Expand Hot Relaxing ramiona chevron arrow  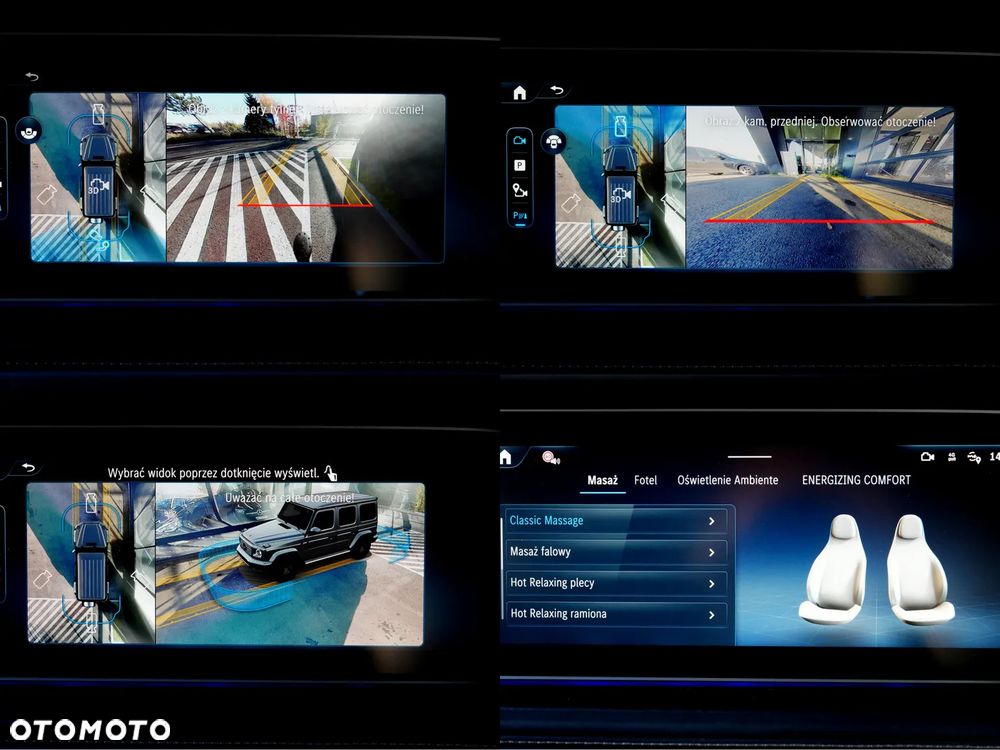(712, 615)
